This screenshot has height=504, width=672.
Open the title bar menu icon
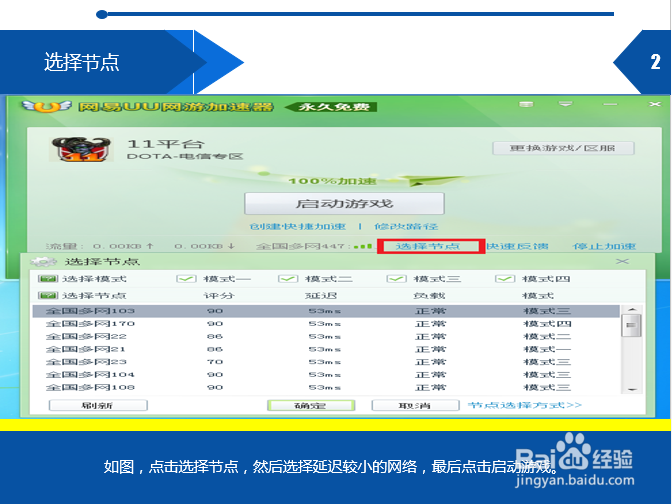tap(526, 104)
